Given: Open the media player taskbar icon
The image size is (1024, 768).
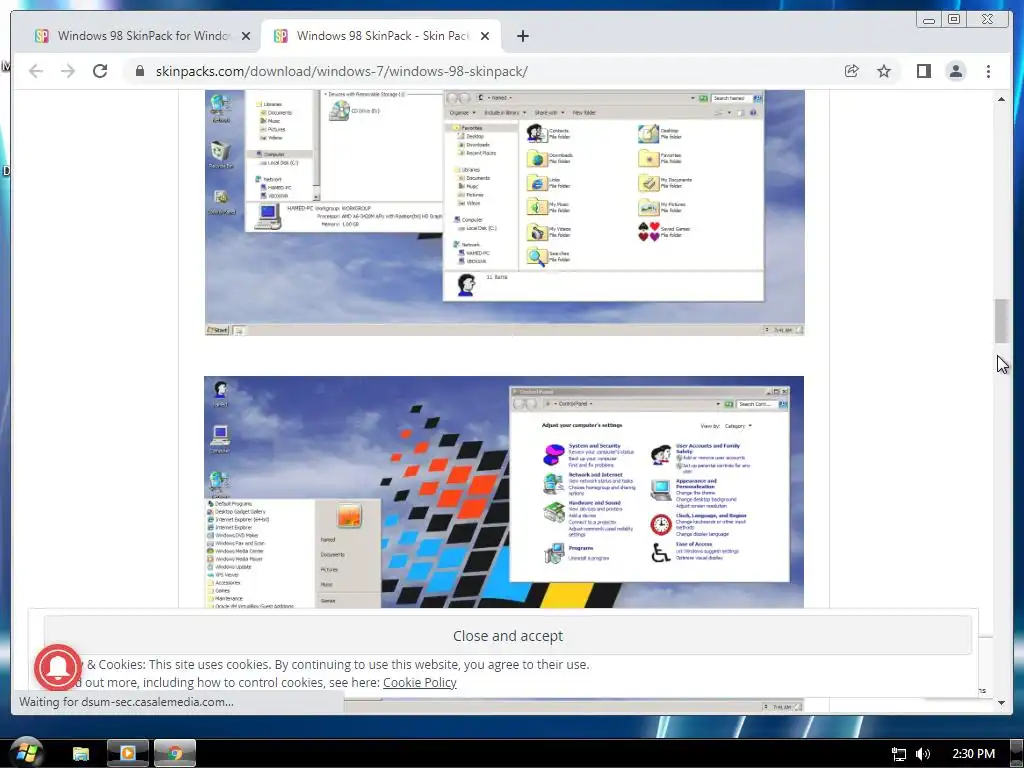Looking at the screenshot, I should click(127, 754).
